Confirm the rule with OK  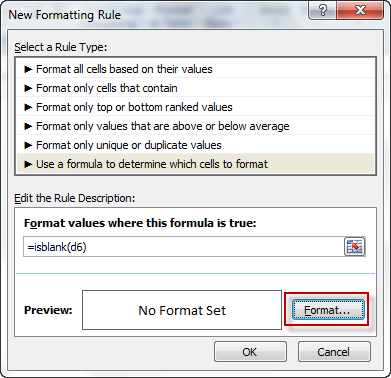coord(250,352)
